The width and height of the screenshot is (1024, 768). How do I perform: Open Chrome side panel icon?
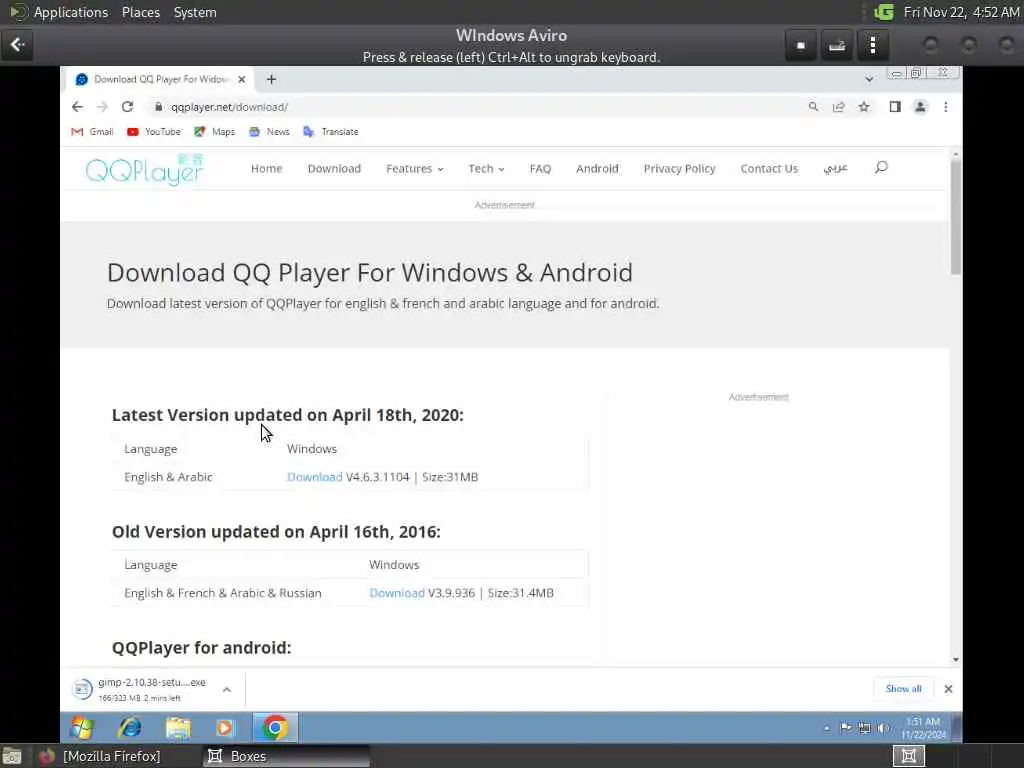tap(895, 106)
